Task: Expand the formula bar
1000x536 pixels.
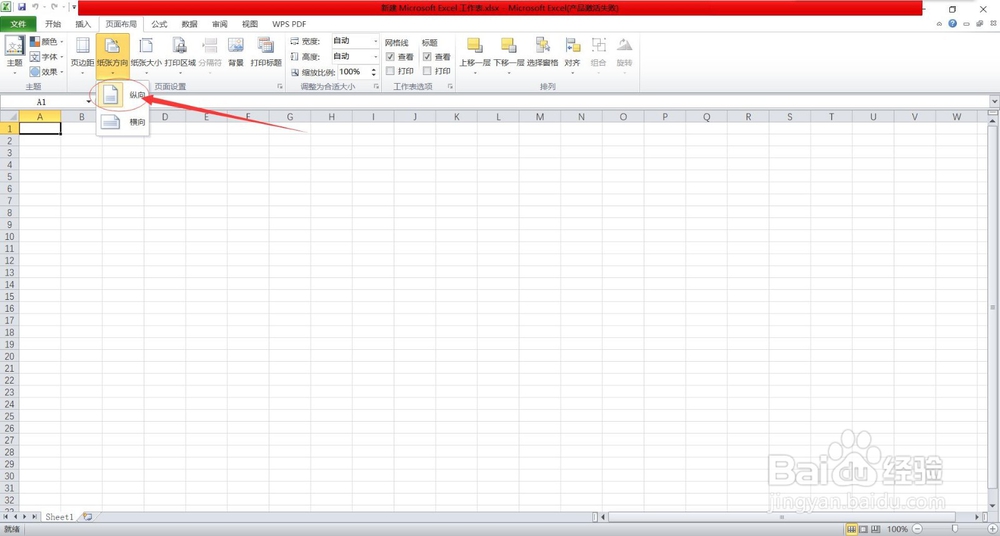Action: [994, 102]
